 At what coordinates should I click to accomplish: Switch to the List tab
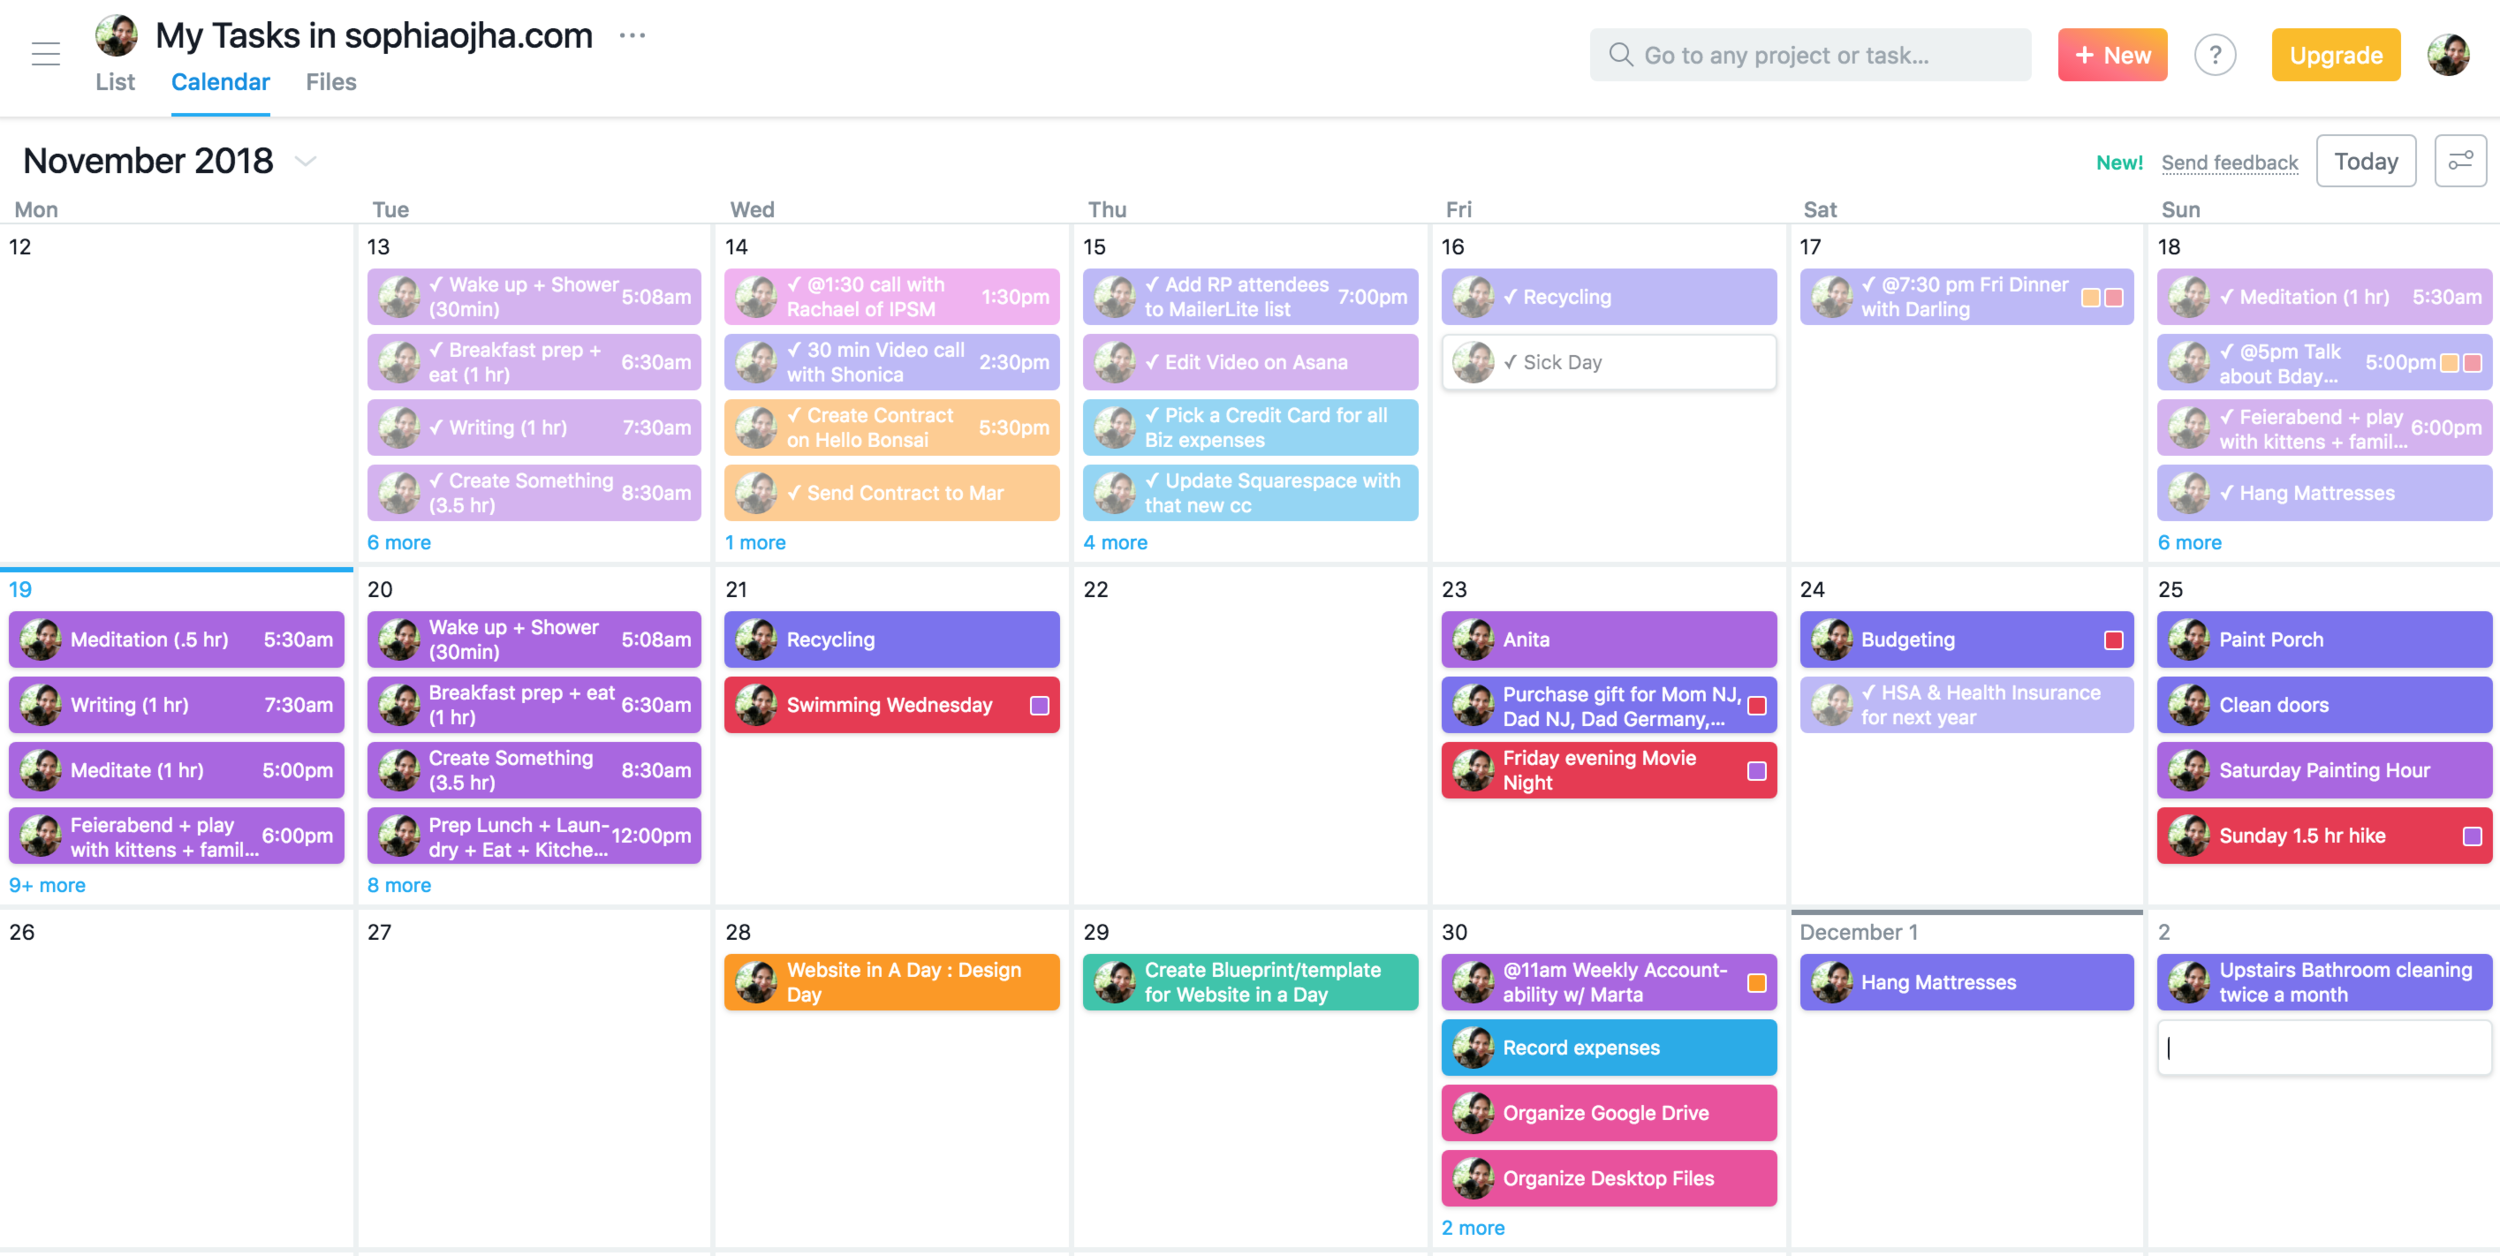coord(115,82)
